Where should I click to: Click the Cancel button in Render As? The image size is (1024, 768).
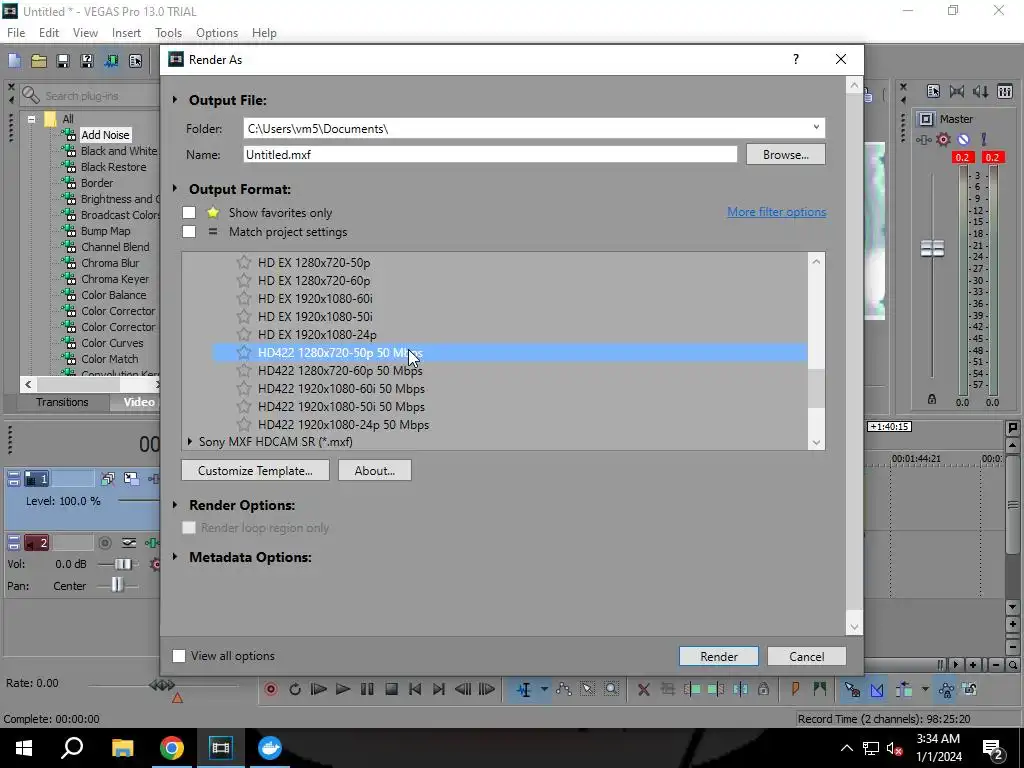[807, 656]
